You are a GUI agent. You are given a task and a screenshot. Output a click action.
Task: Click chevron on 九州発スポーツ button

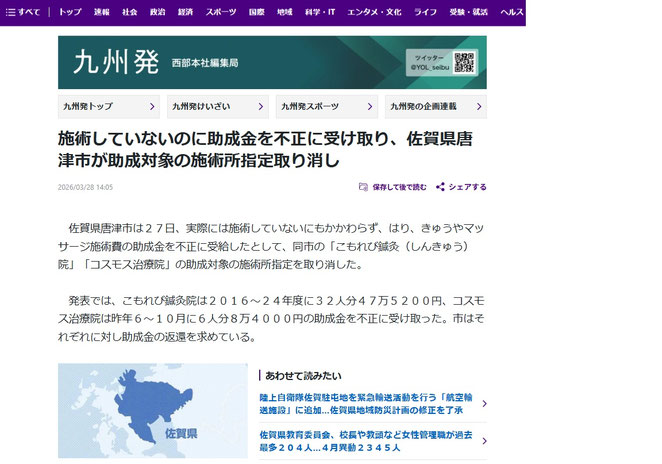click(x=370, y=107)
